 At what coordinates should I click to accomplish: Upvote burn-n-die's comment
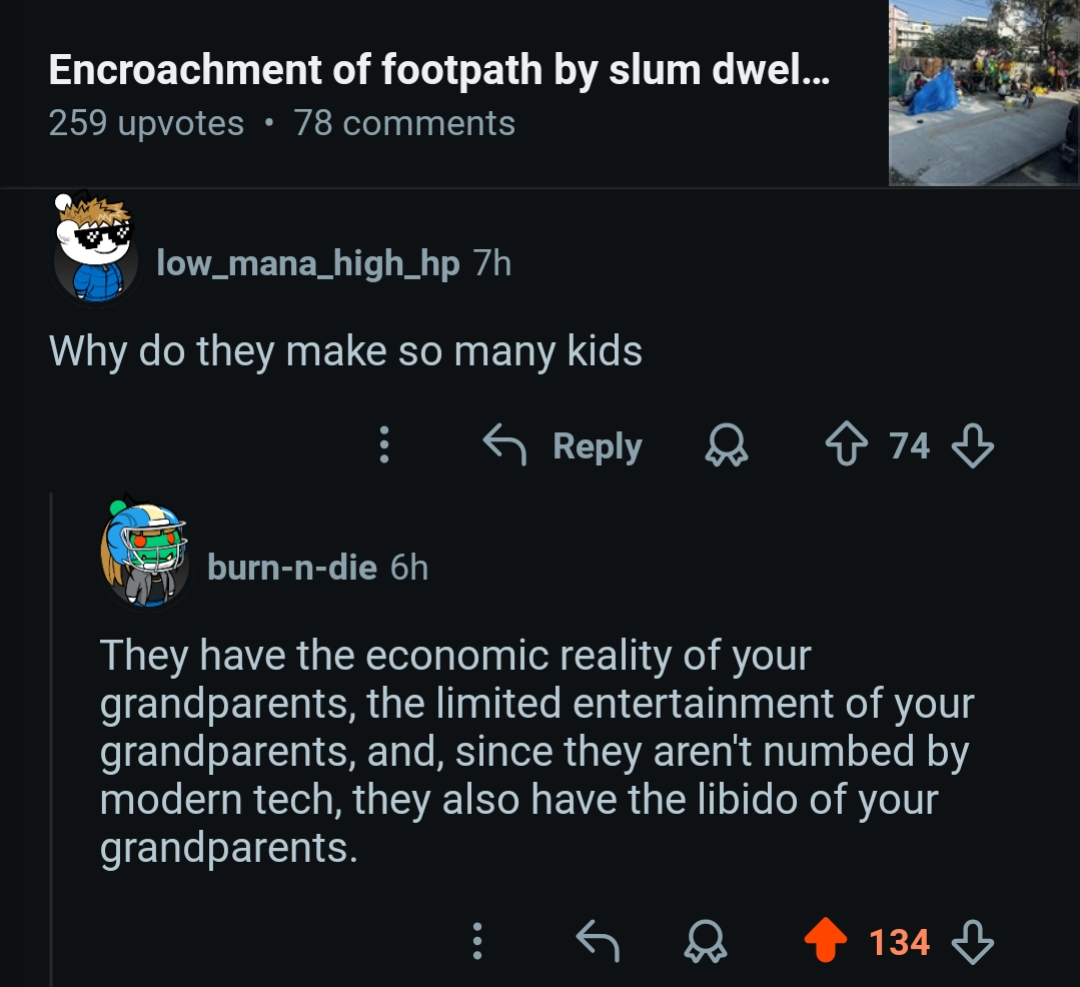pyautogui.click(x=824, y=941)
